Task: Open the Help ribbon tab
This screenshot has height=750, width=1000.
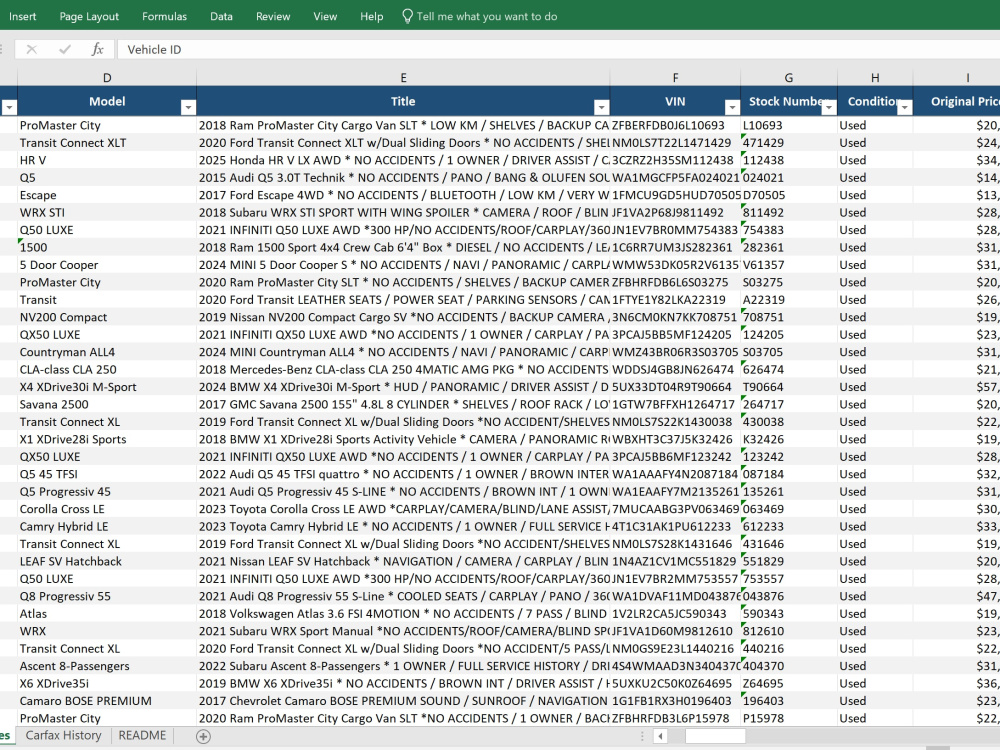Action: coord(372,17)
